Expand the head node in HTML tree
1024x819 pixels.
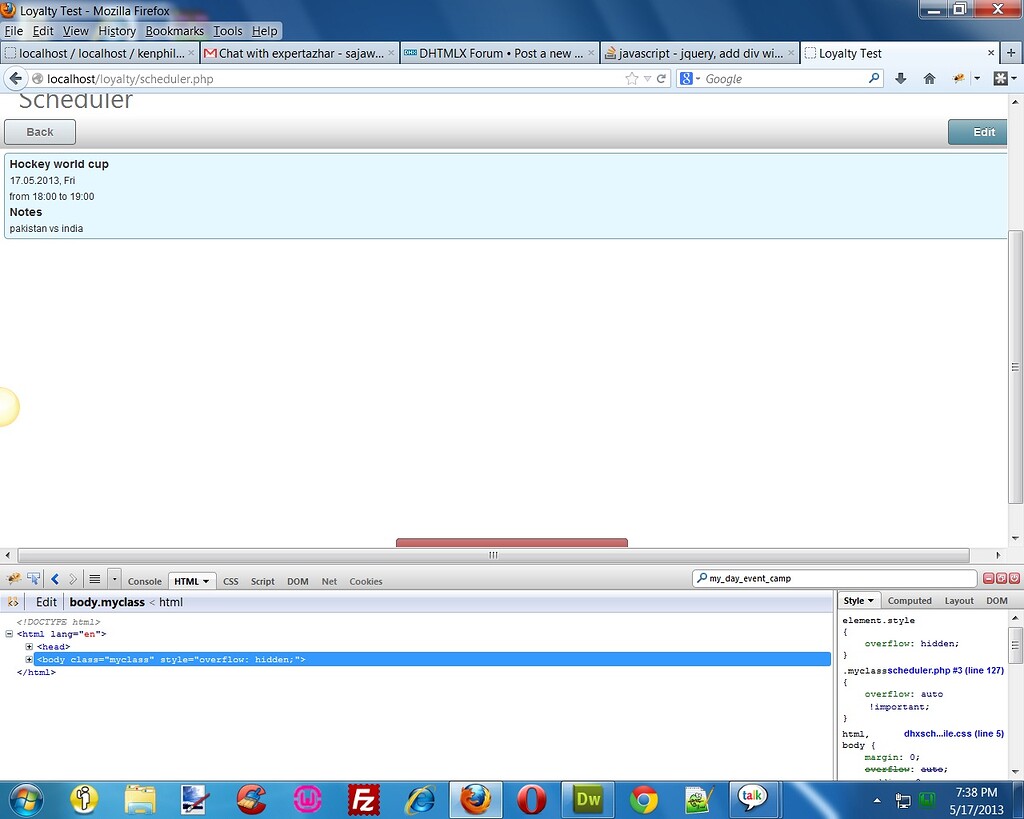click(29, 647)
